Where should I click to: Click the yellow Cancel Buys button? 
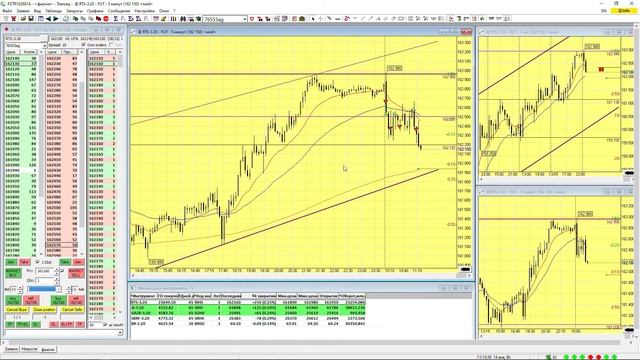click(17, 309)
